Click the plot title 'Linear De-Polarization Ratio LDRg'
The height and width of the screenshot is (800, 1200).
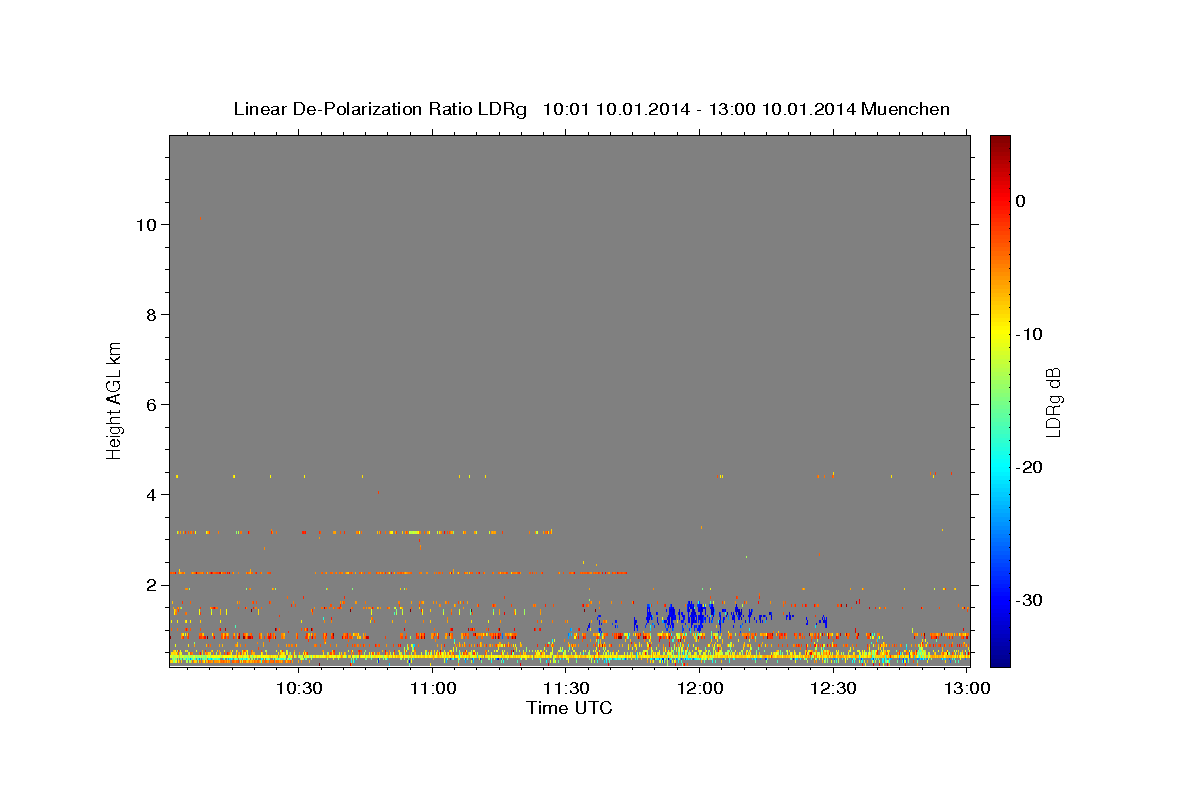(380, 109)
